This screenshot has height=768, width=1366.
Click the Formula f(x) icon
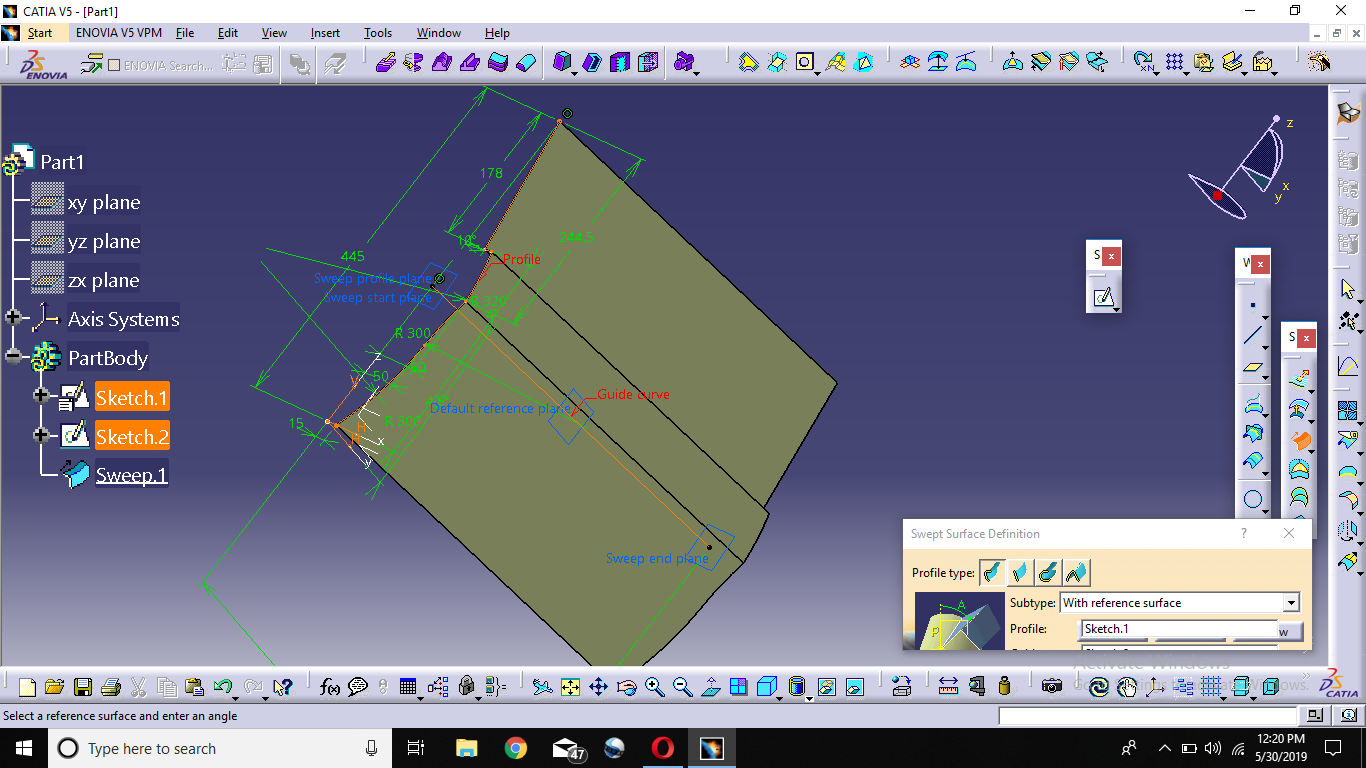tap(330, 687)
